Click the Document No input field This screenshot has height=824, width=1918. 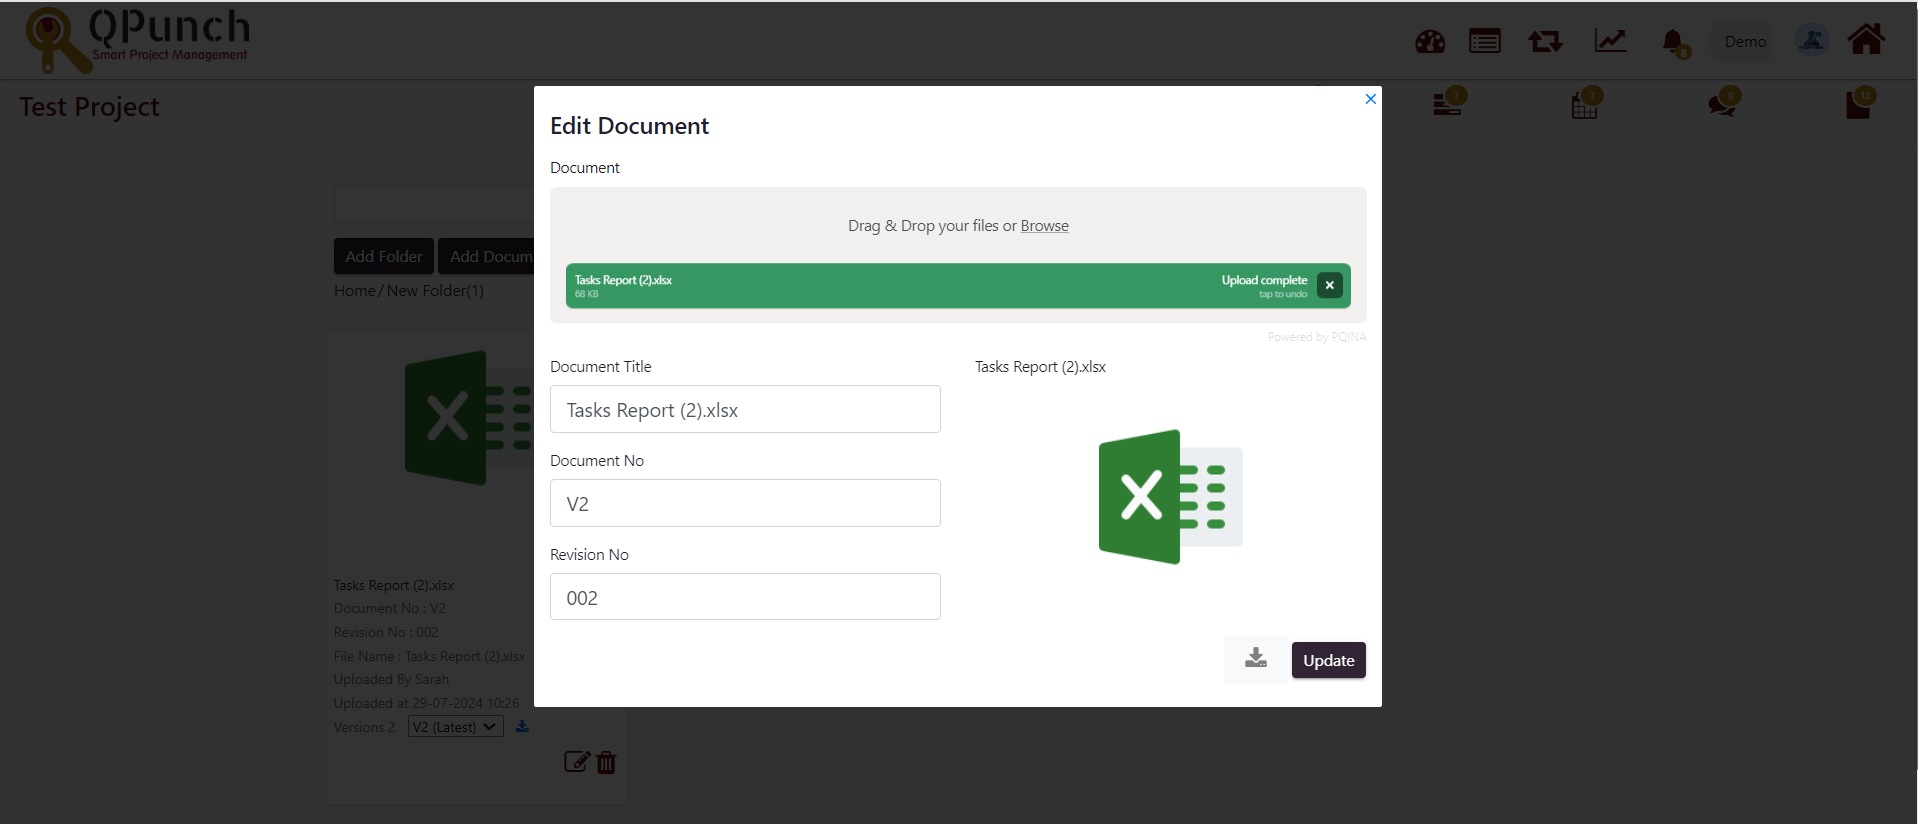745,503
